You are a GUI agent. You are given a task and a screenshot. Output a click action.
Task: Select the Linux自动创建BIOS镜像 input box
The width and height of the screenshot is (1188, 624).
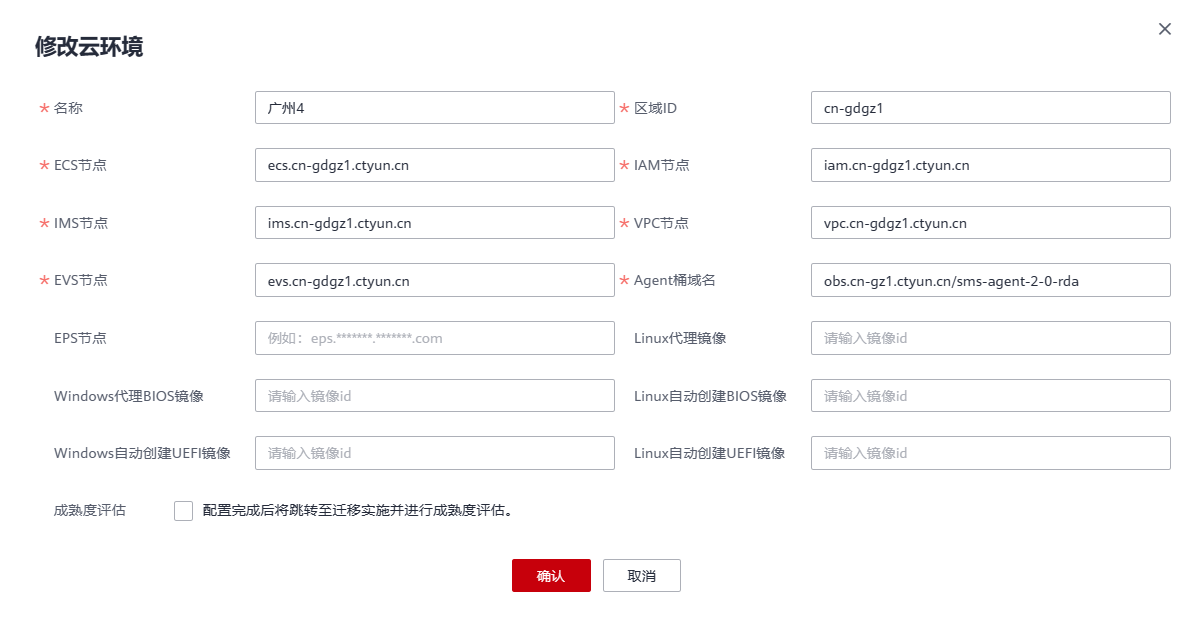(990, 395)
